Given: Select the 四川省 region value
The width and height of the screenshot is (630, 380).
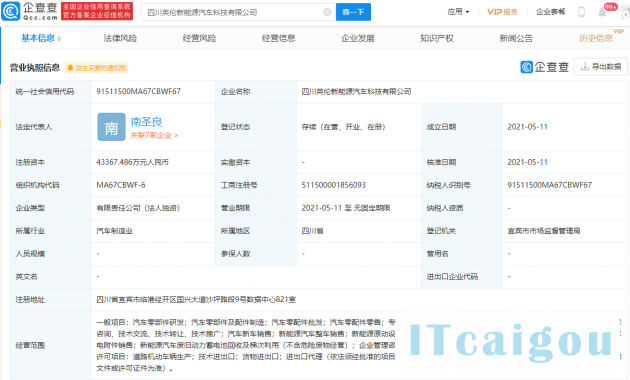Looking at the screenshot, I should coord(312,231).
